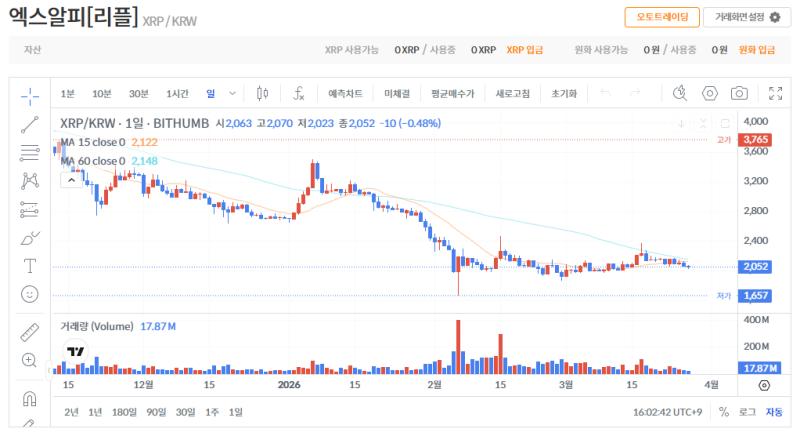The image size is (800, 436).
Task: Click the 16:02:42 UTC+9 timezone
Action: click(667, 412)
